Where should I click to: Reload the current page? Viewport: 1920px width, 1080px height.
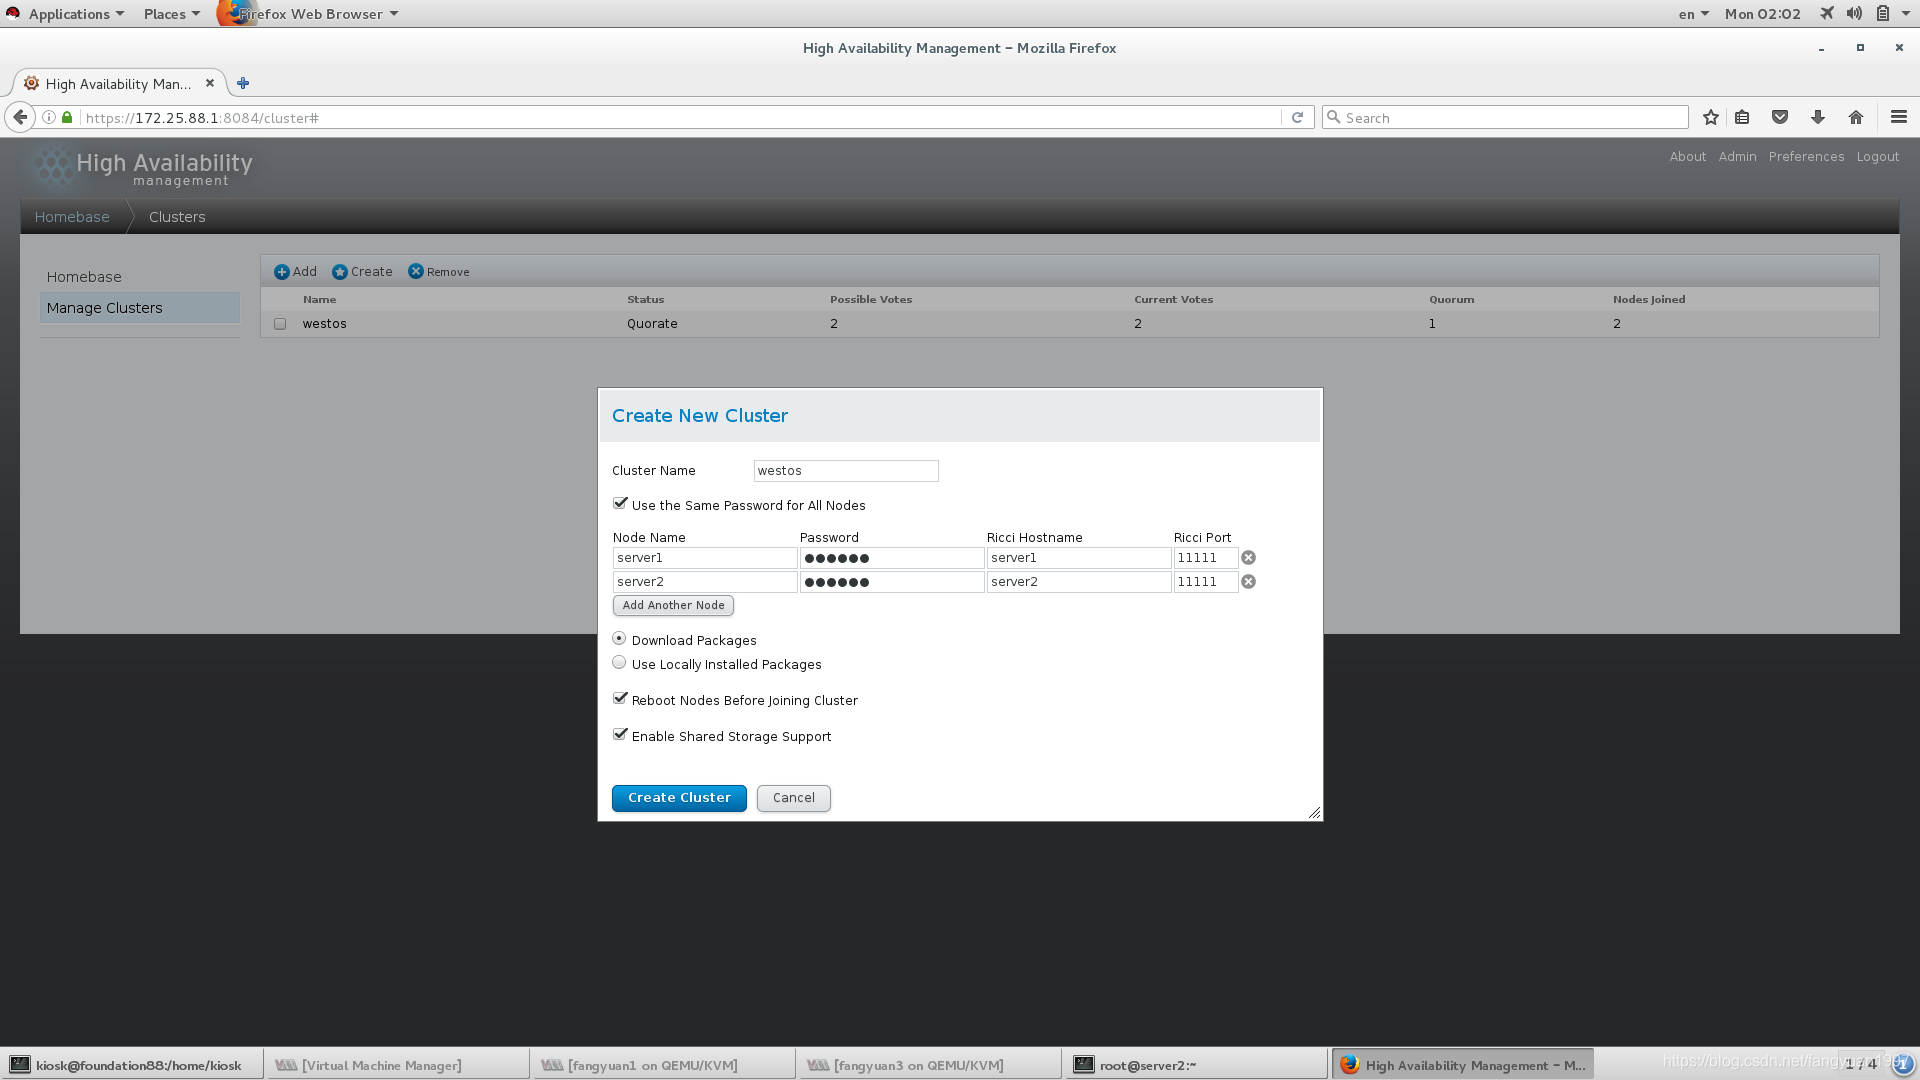(x=1297, y=118)
